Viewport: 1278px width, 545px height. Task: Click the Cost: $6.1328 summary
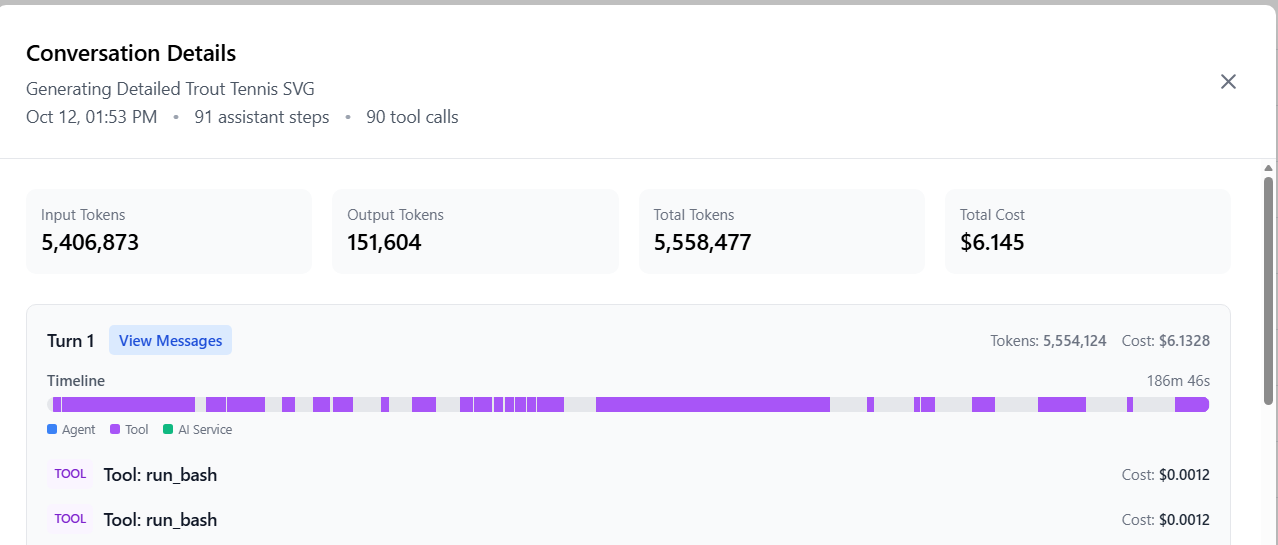tap(1166, 341)
